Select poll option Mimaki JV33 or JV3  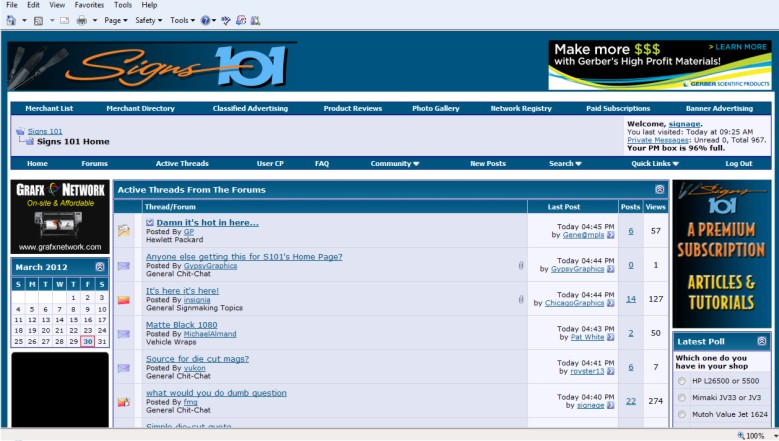pyautogui.click(x=682, y=397)
